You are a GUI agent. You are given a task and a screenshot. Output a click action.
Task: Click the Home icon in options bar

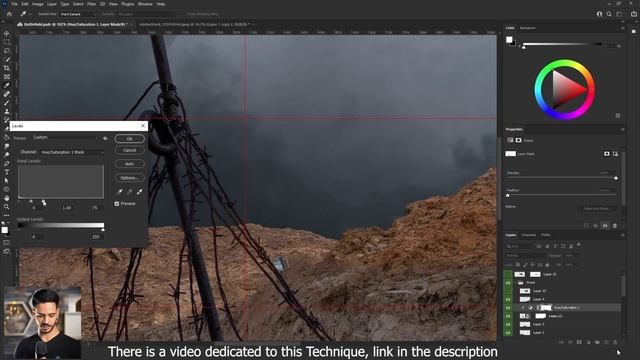coord(9,14)
